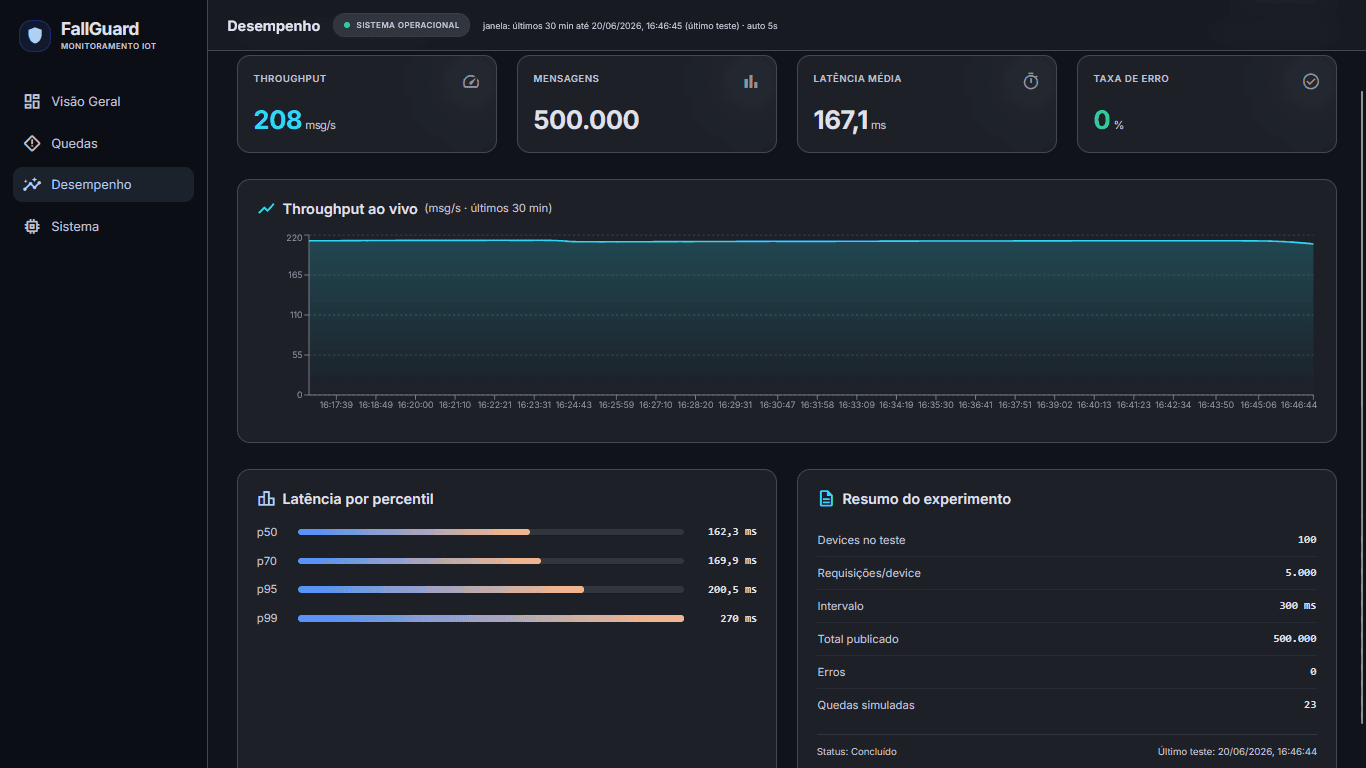Click the 16:17:39 chart time label
Viewport: 1366px width, 768px height.
(336, 405)
